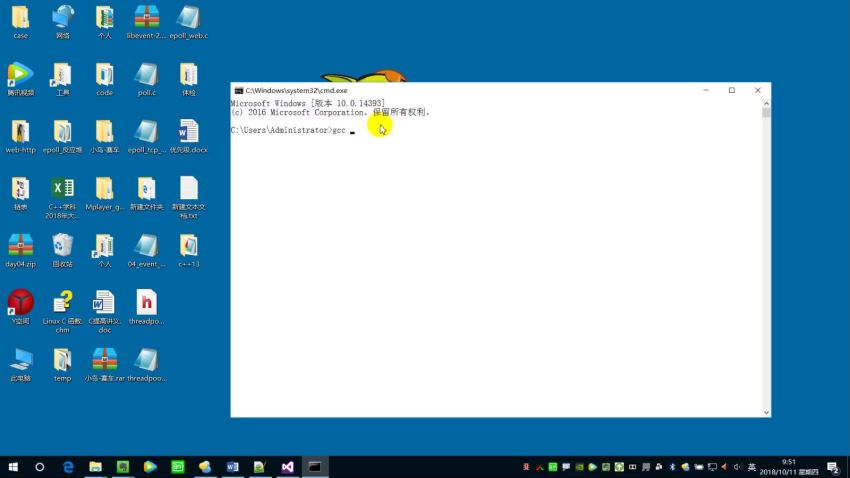Screen dimensions: 850x478
Task: Select the red 'h' threadpo header file
Action: 146,307
